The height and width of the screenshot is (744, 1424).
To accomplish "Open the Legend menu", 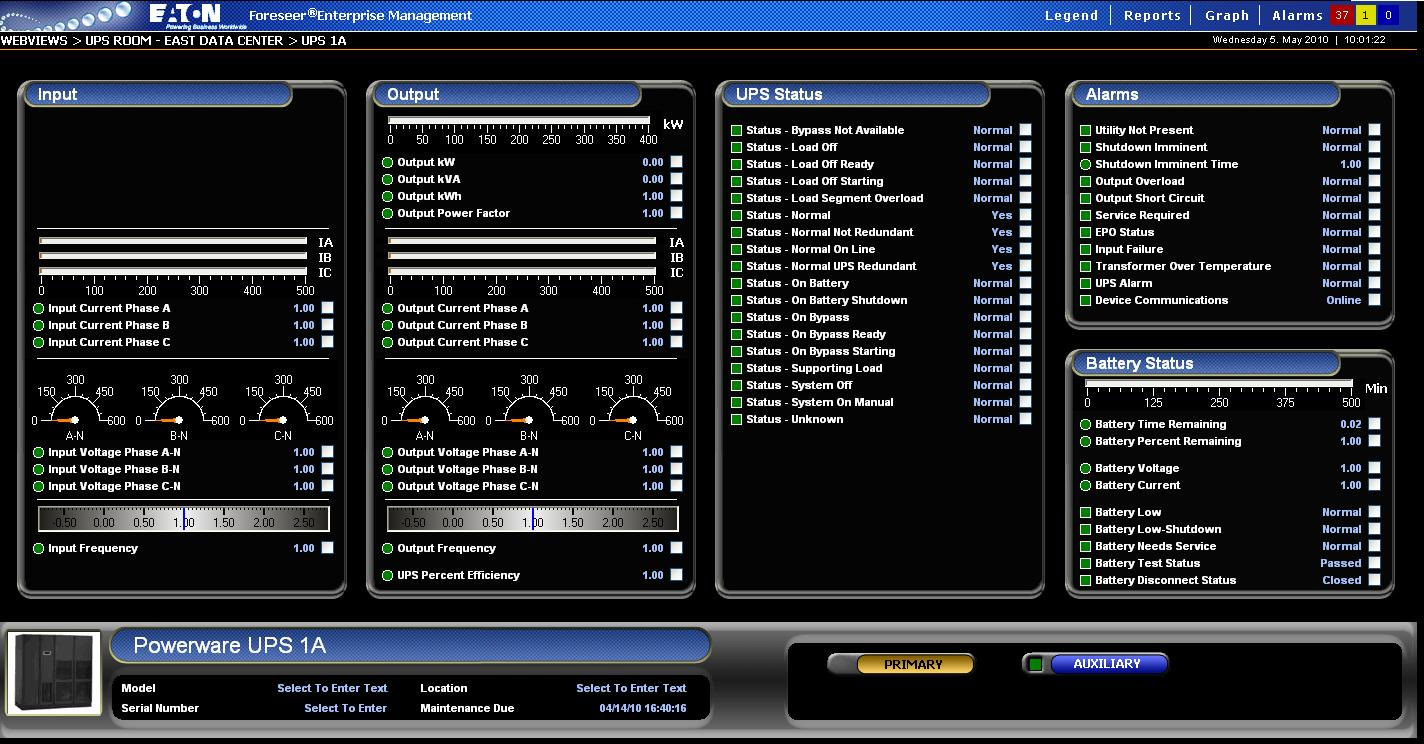I will coord(1071,15).
